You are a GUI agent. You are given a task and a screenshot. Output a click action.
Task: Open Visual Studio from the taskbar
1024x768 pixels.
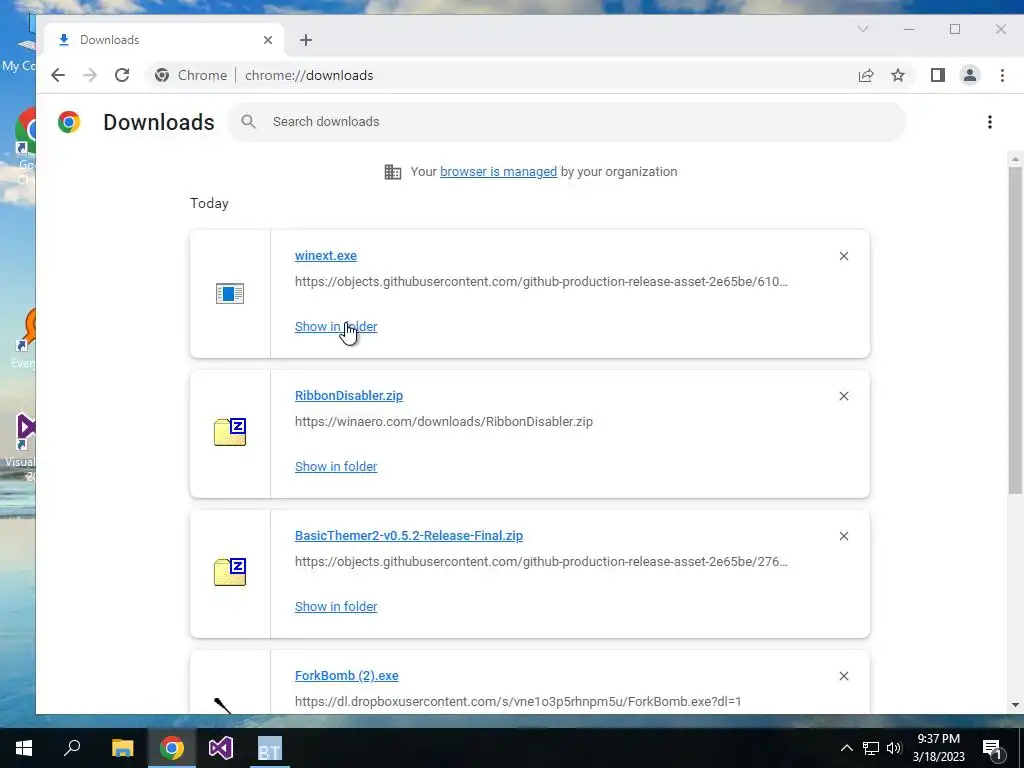click(221, 748)
